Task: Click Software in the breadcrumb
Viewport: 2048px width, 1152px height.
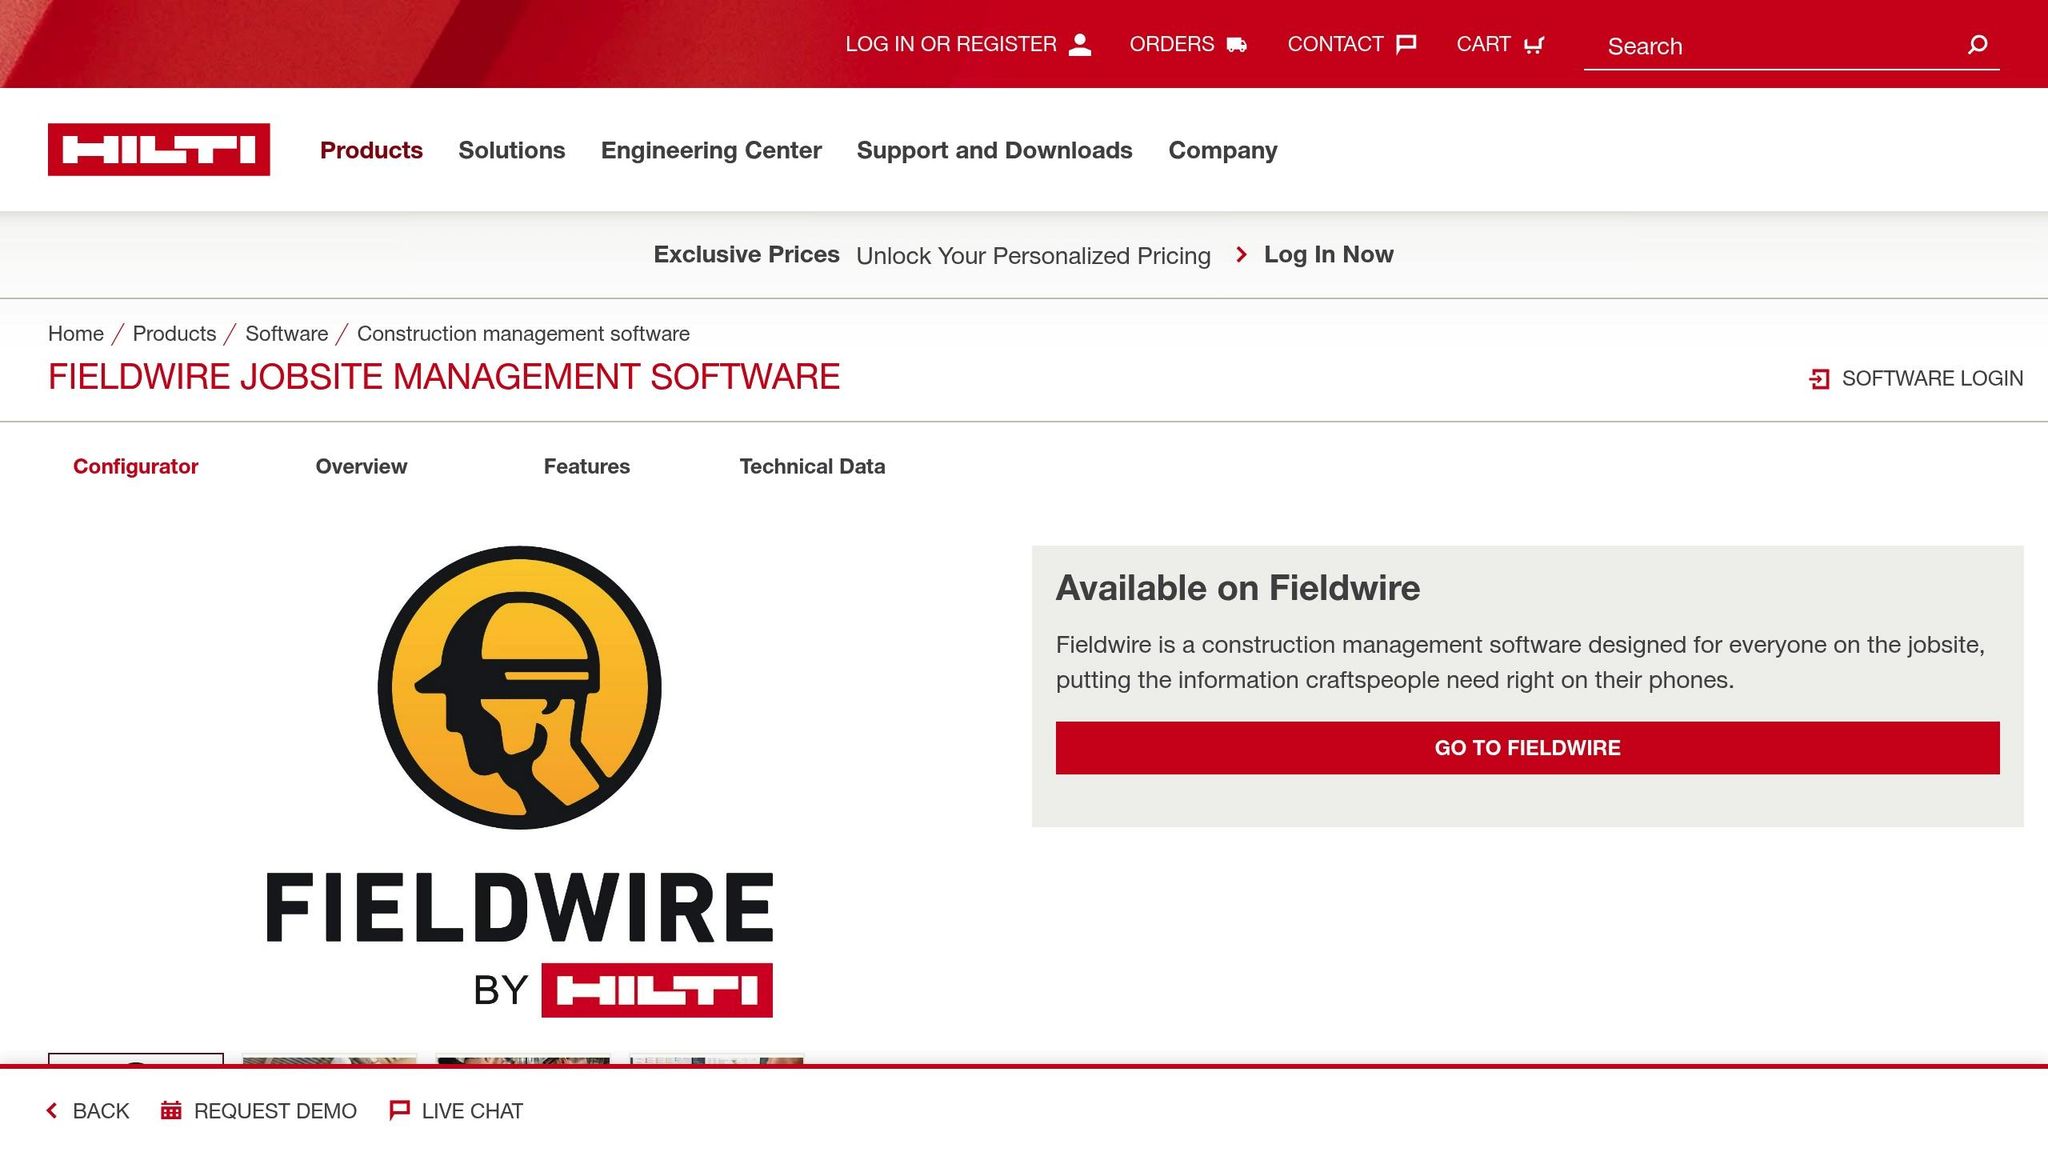Action: click(286, 334)
